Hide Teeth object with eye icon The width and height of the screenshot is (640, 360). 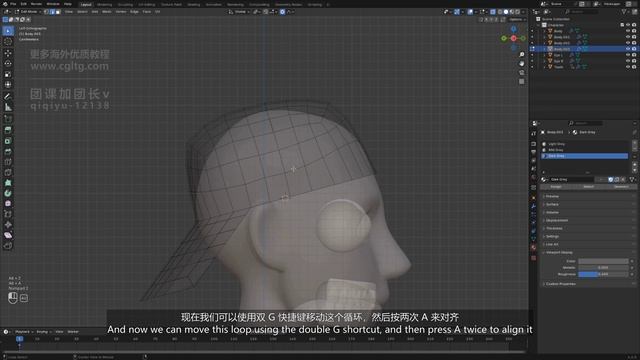pos(628,67)
